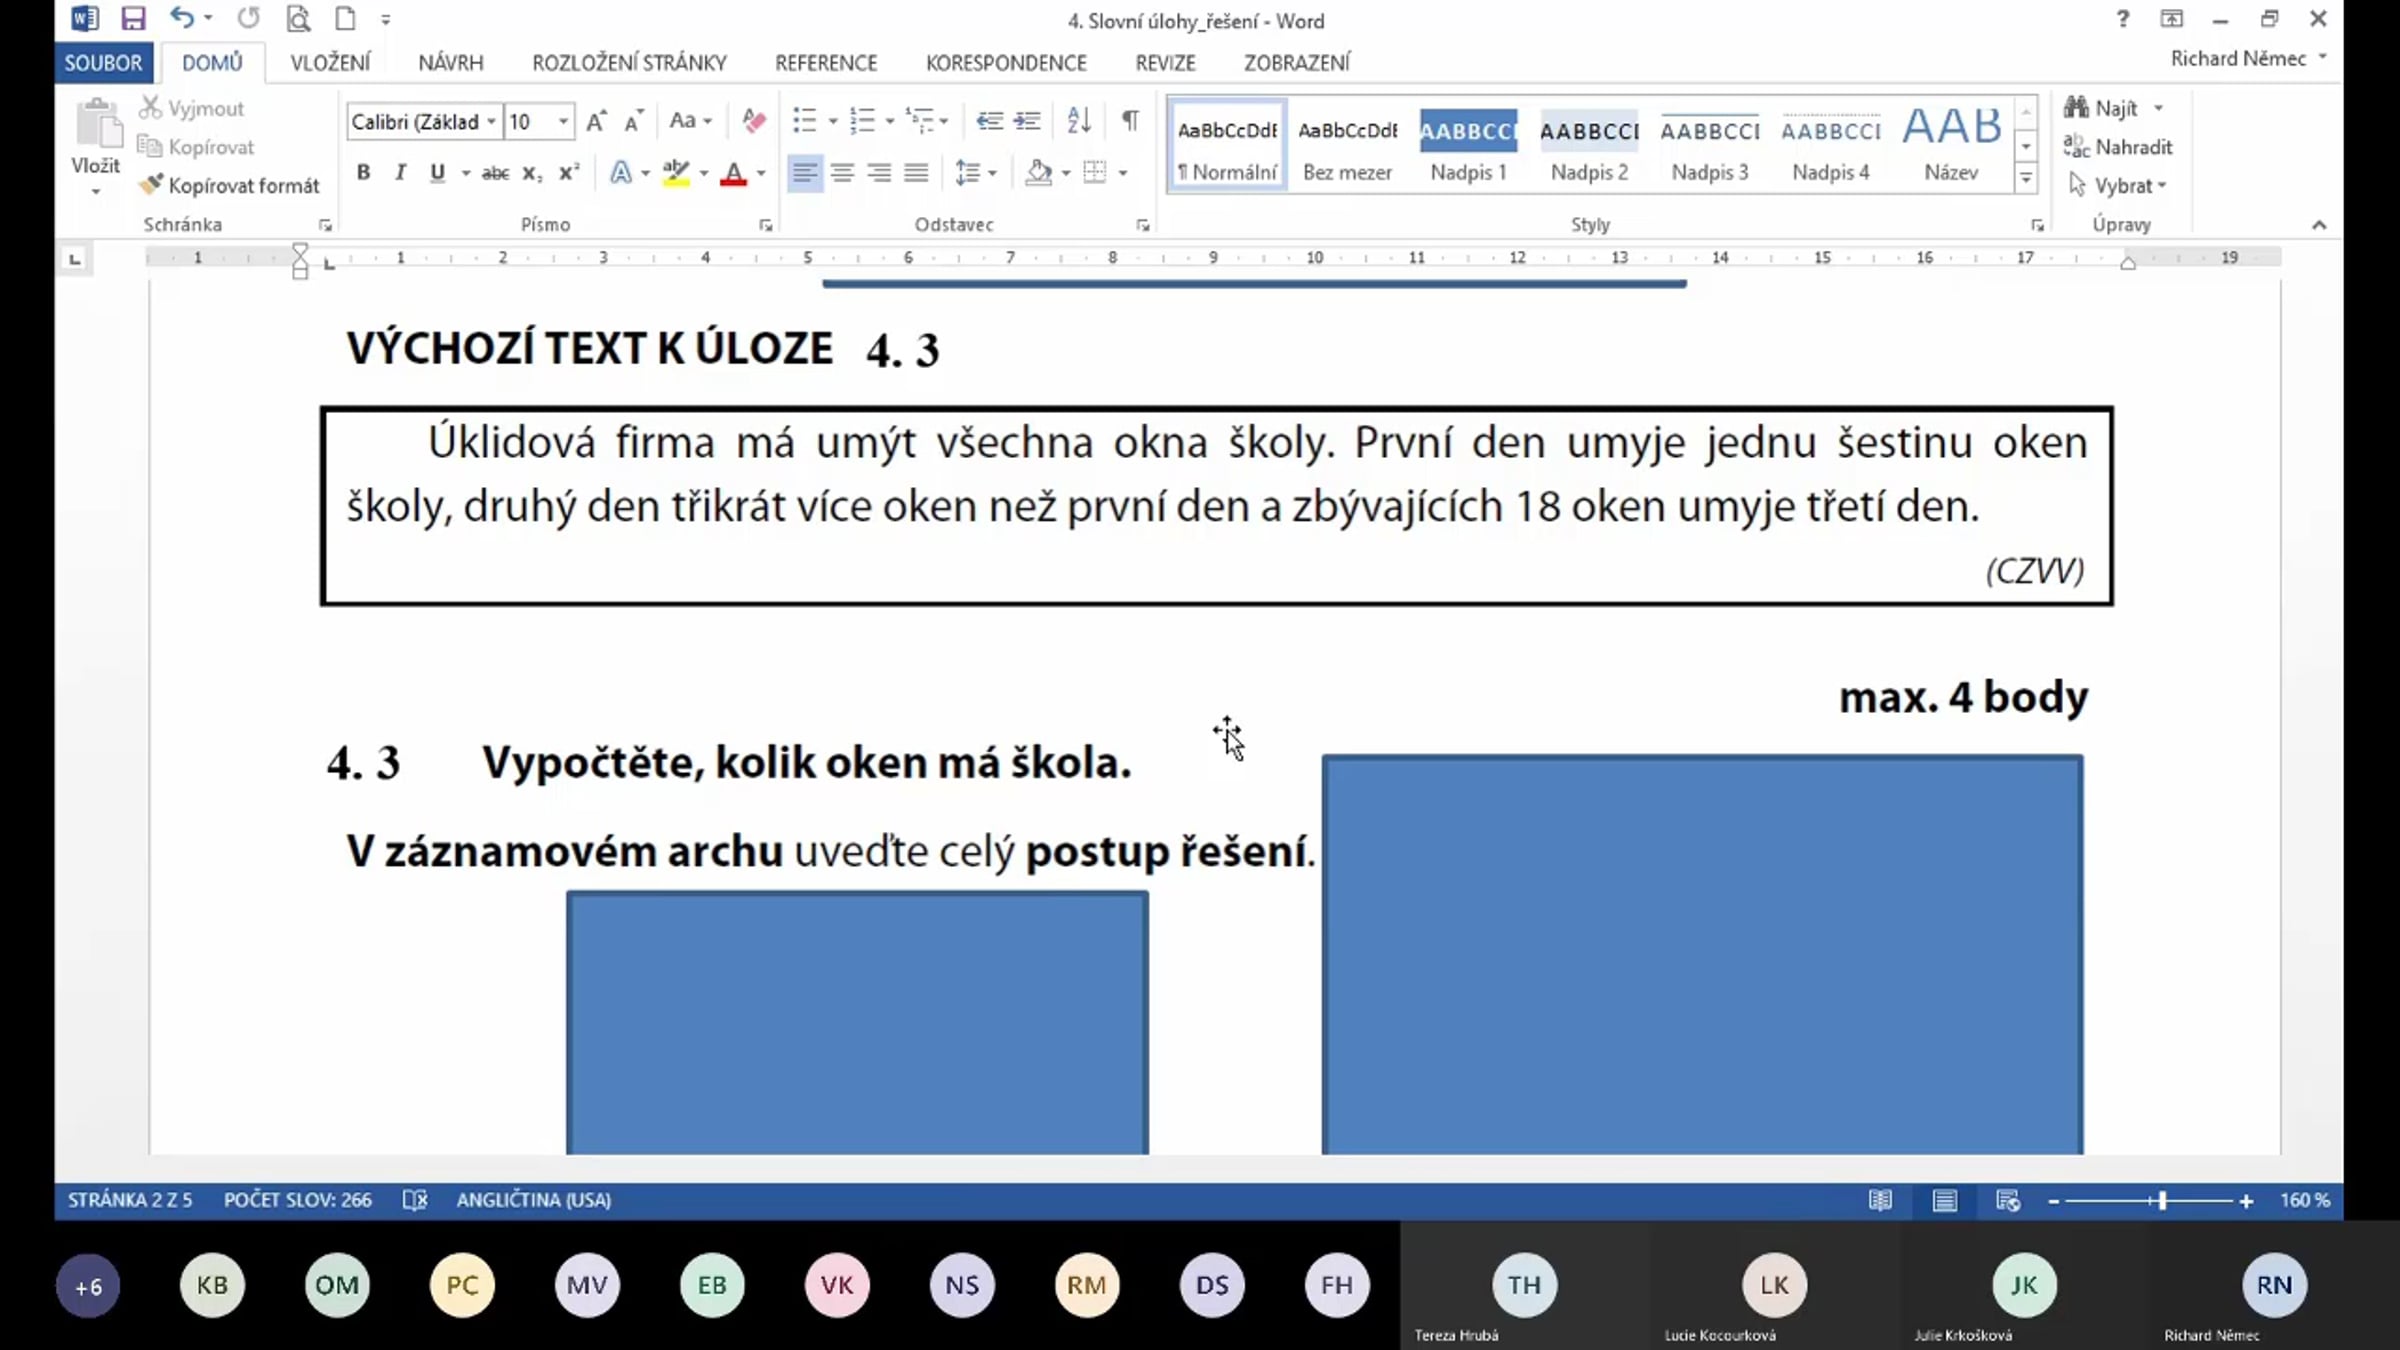The height and width of the screenshot is (1350, 2400).
Task: Align text to the left
Action: pos(804,173)
